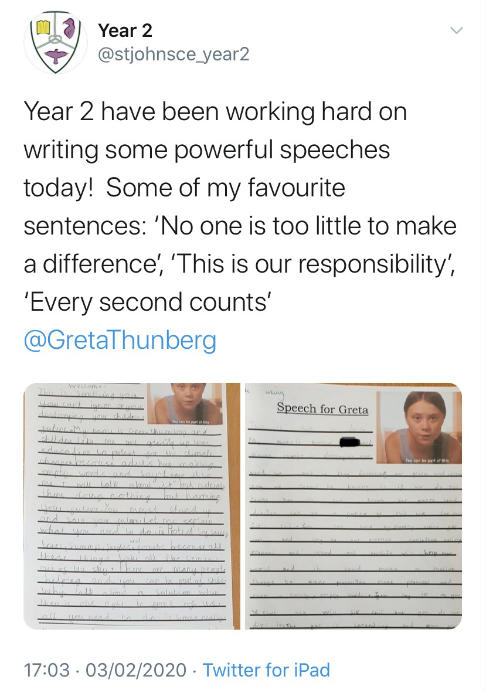
Task: Click the Greta portrait in left photo
Action: 184,404
